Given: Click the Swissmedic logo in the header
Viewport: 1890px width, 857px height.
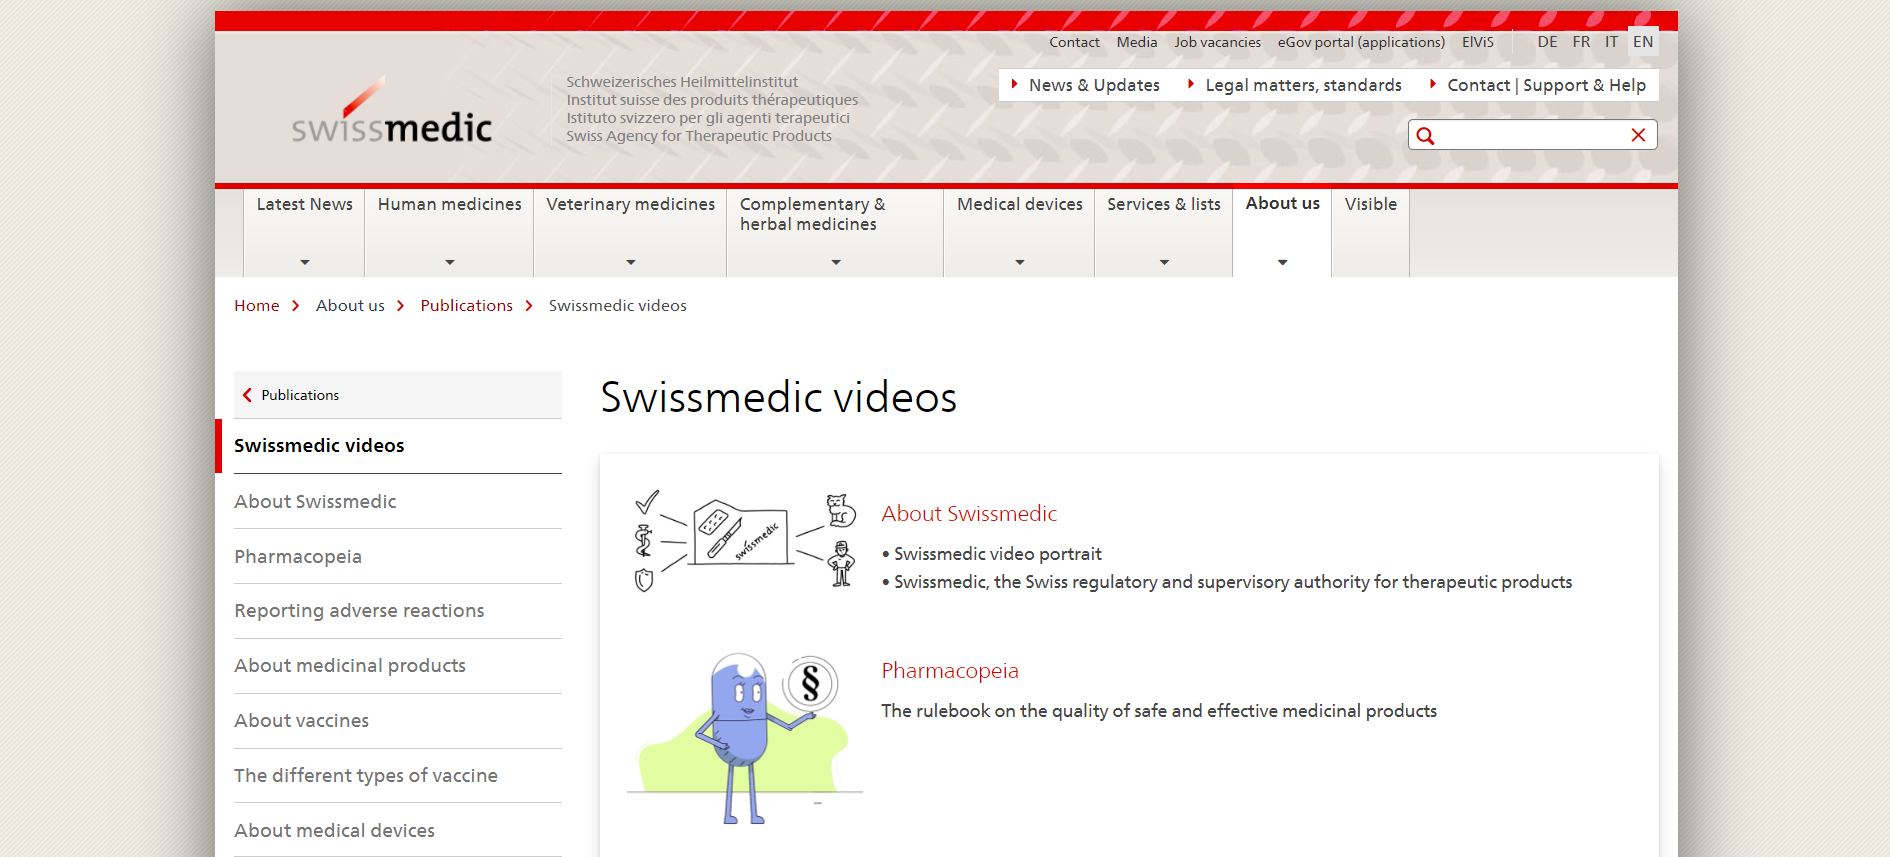Looking at the screenshot, I should [391, 113].
